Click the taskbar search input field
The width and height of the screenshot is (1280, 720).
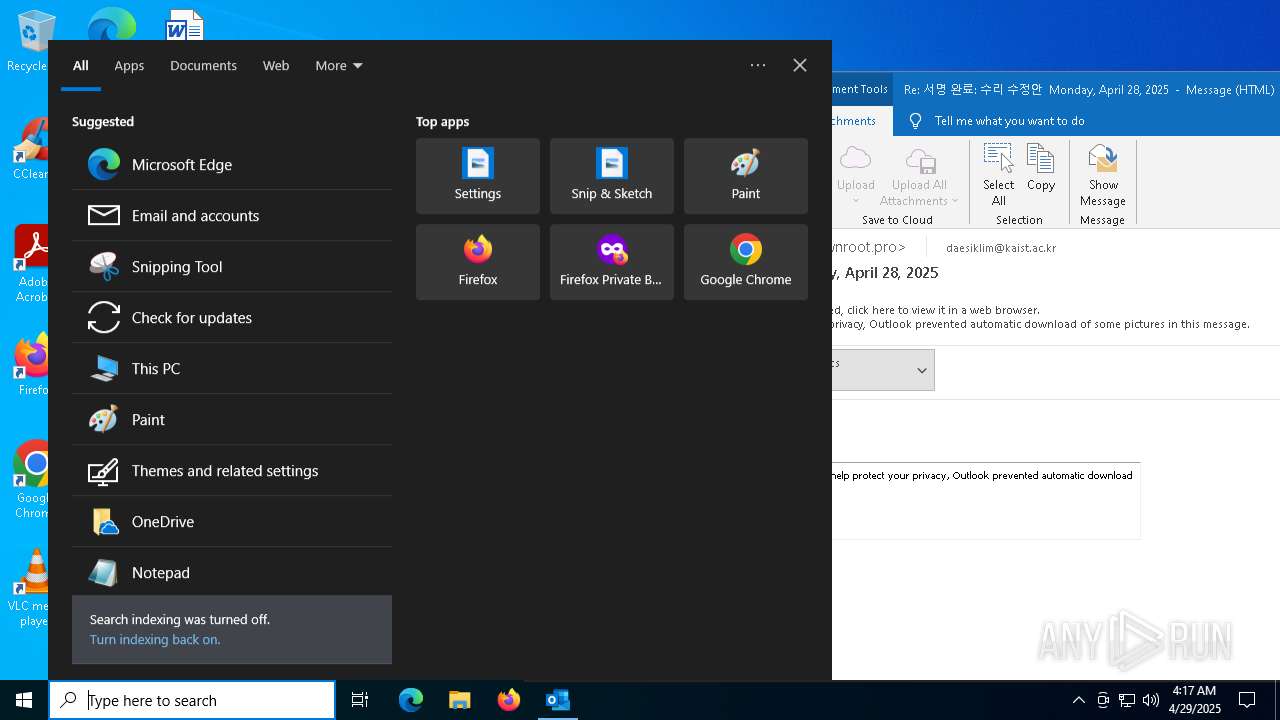[192, 700]
